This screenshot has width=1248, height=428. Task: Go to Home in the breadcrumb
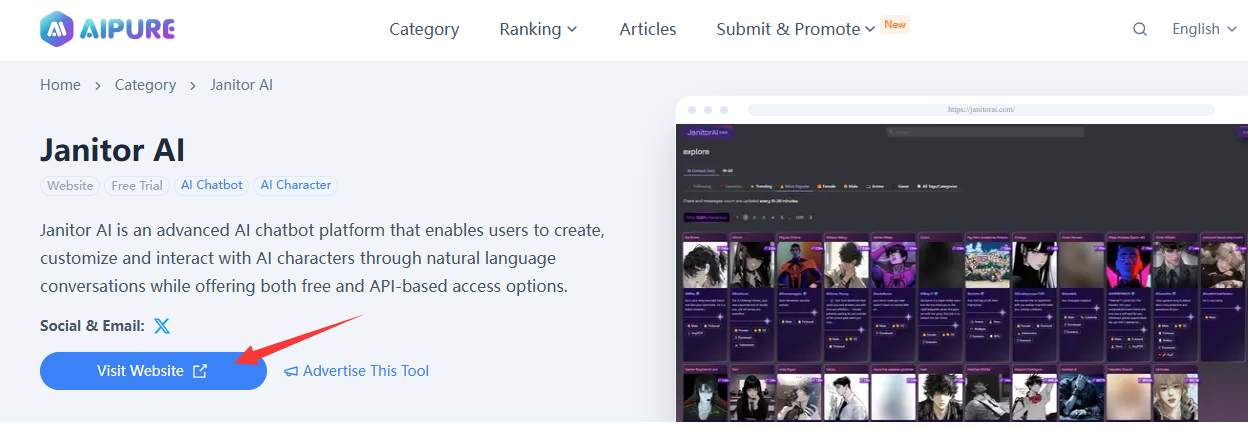point(60,85)
